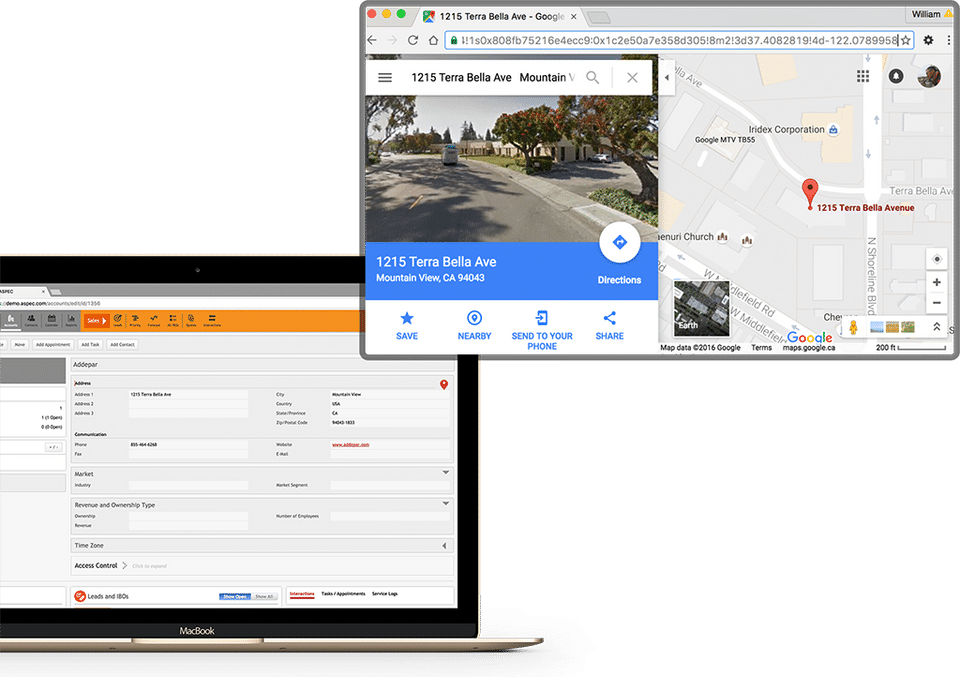Click the Move button
The width and height of the screenshot is (960, 677).
(x=20, y=345)
